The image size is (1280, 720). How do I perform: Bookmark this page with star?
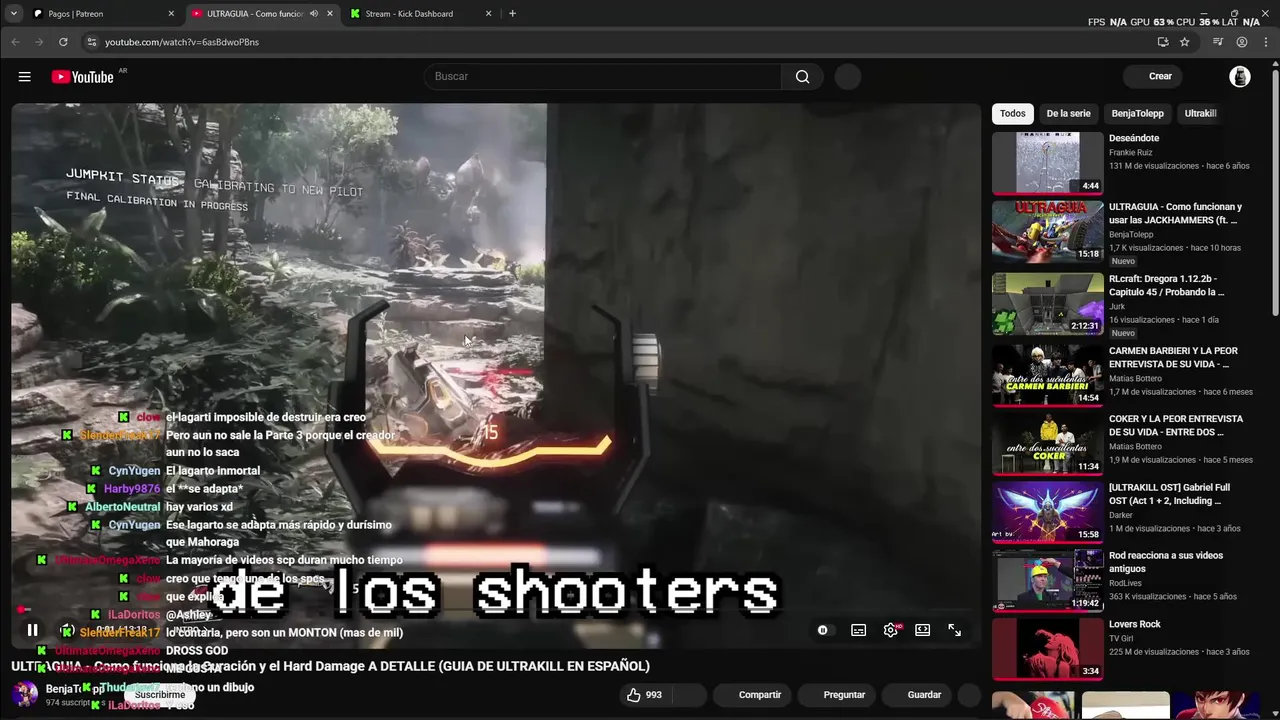pos(1185,42)
